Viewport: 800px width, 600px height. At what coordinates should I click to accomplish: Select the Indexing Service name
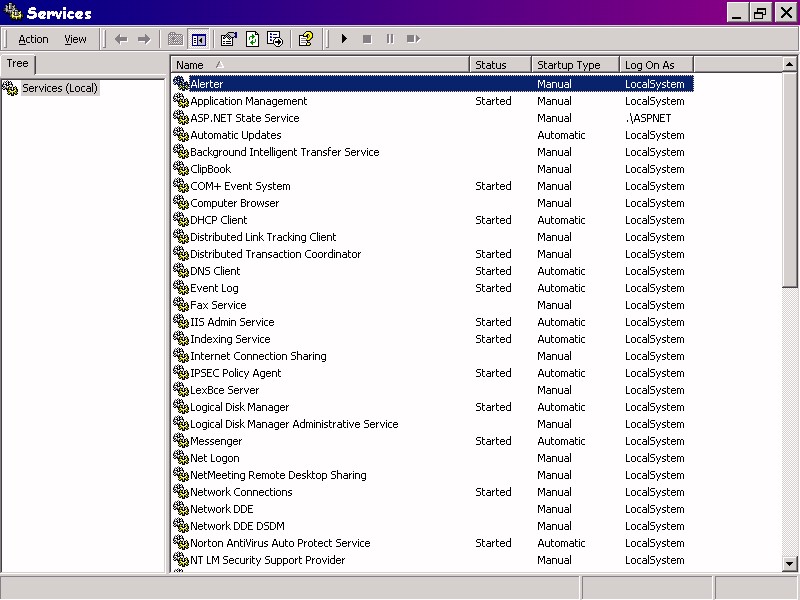coord(230,339)
